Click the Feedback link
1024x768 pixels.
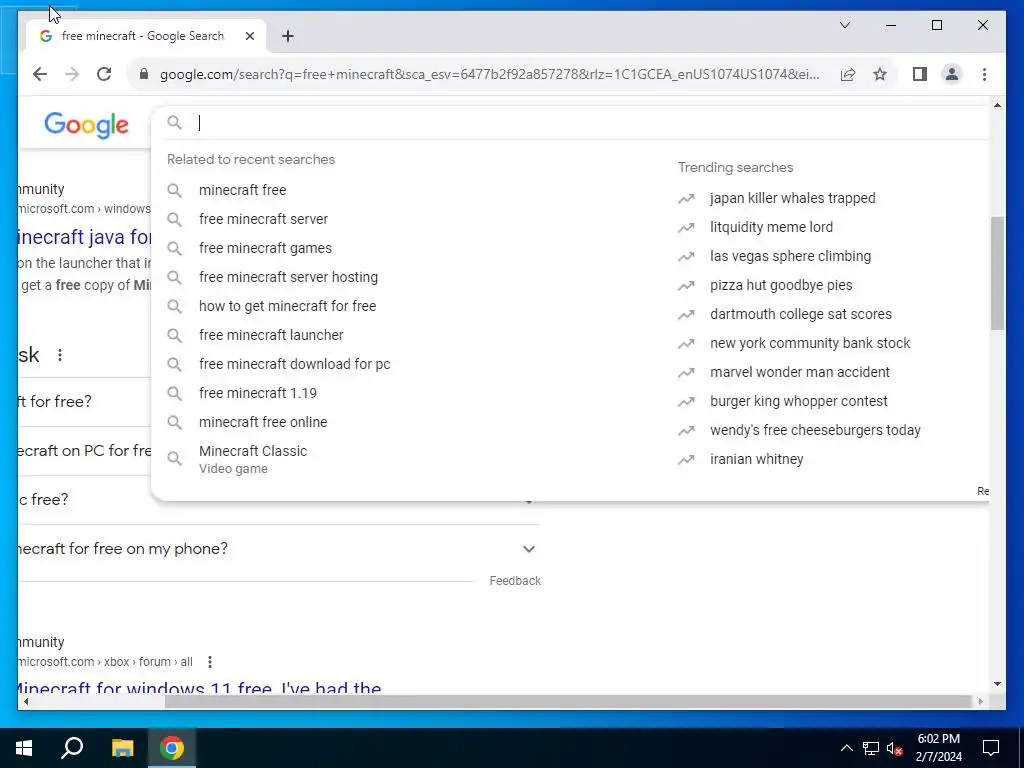[x=515, y=581]
